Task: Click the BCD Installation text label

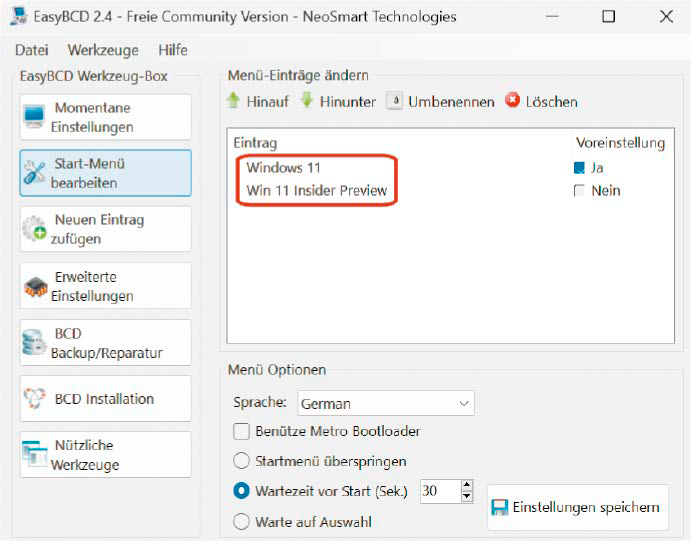Action: (x=104, y=399)
